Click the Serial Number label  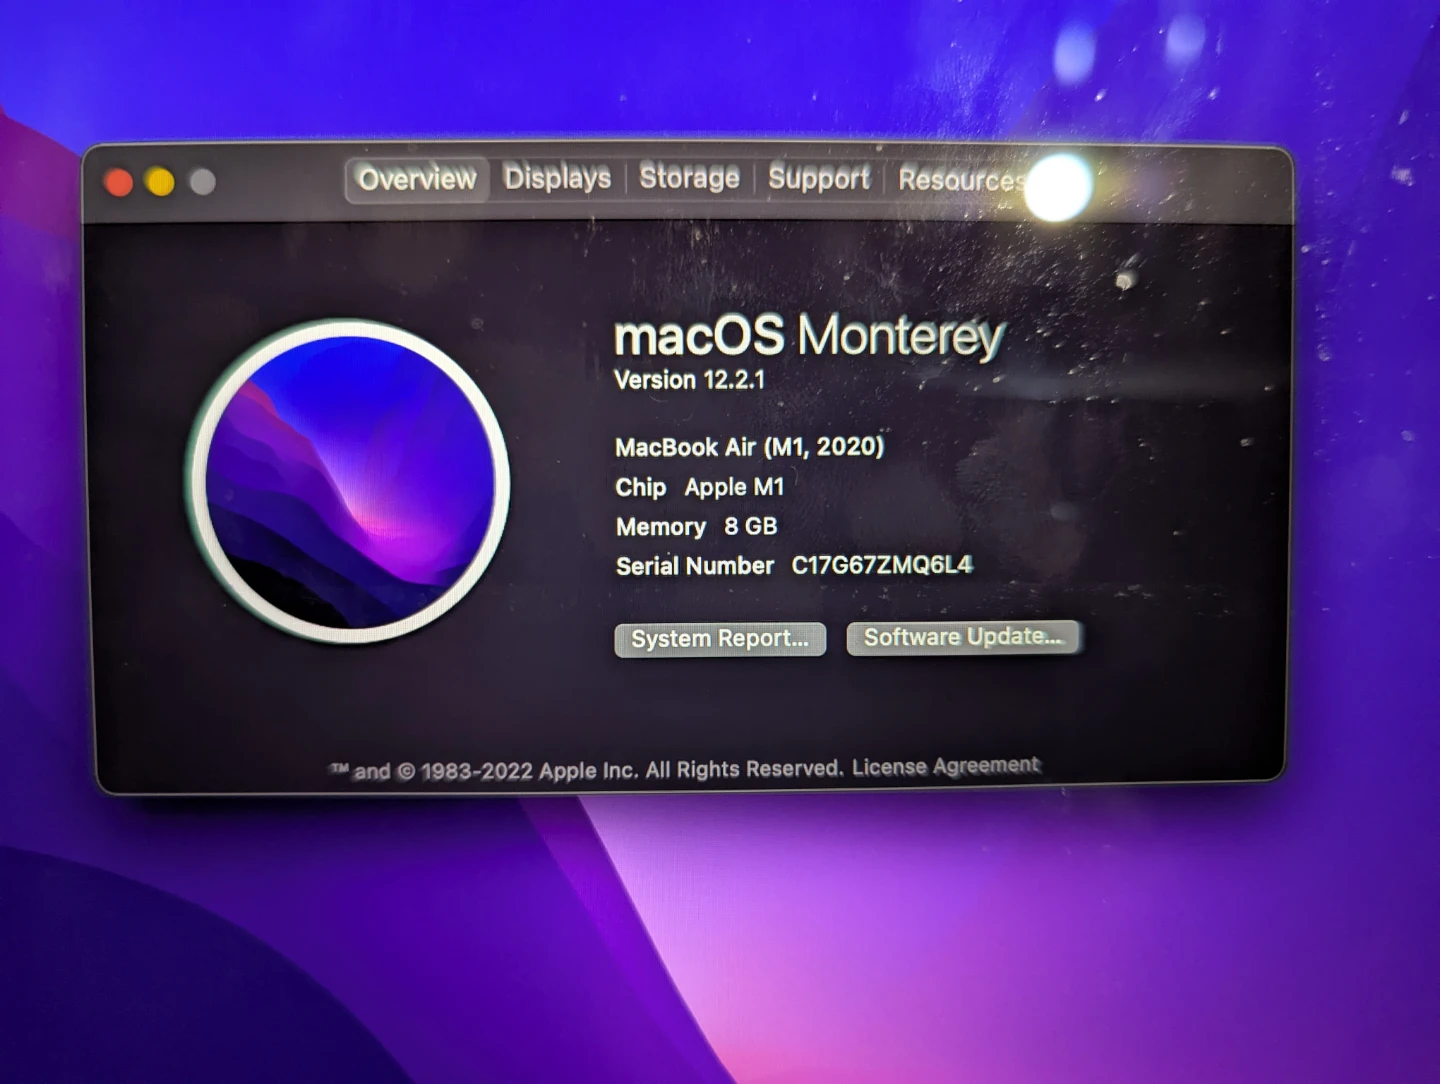click(695, 566)
